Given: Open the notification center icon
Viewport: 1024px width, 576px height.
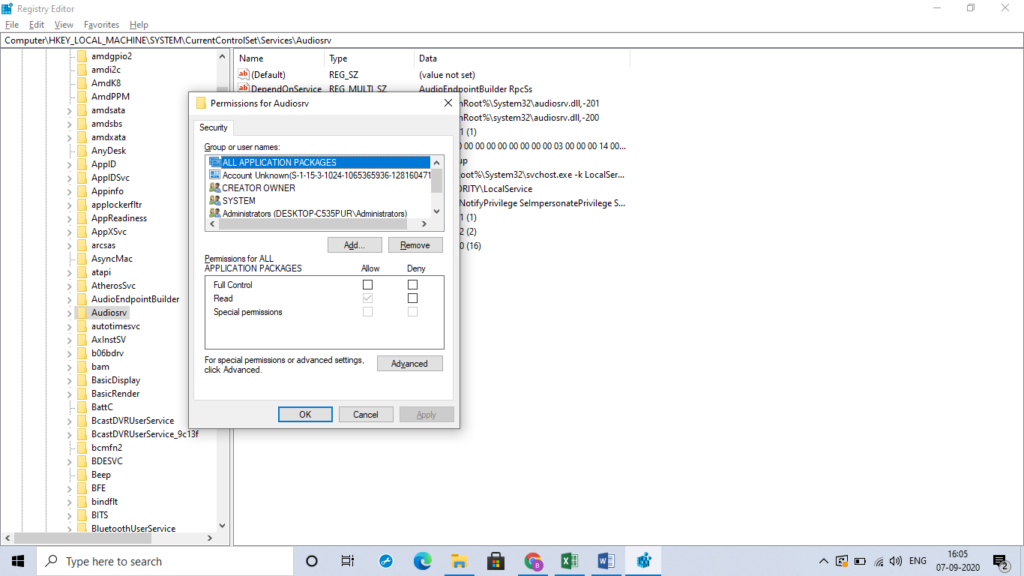Looking at the screenshot, I should [998, 561].
